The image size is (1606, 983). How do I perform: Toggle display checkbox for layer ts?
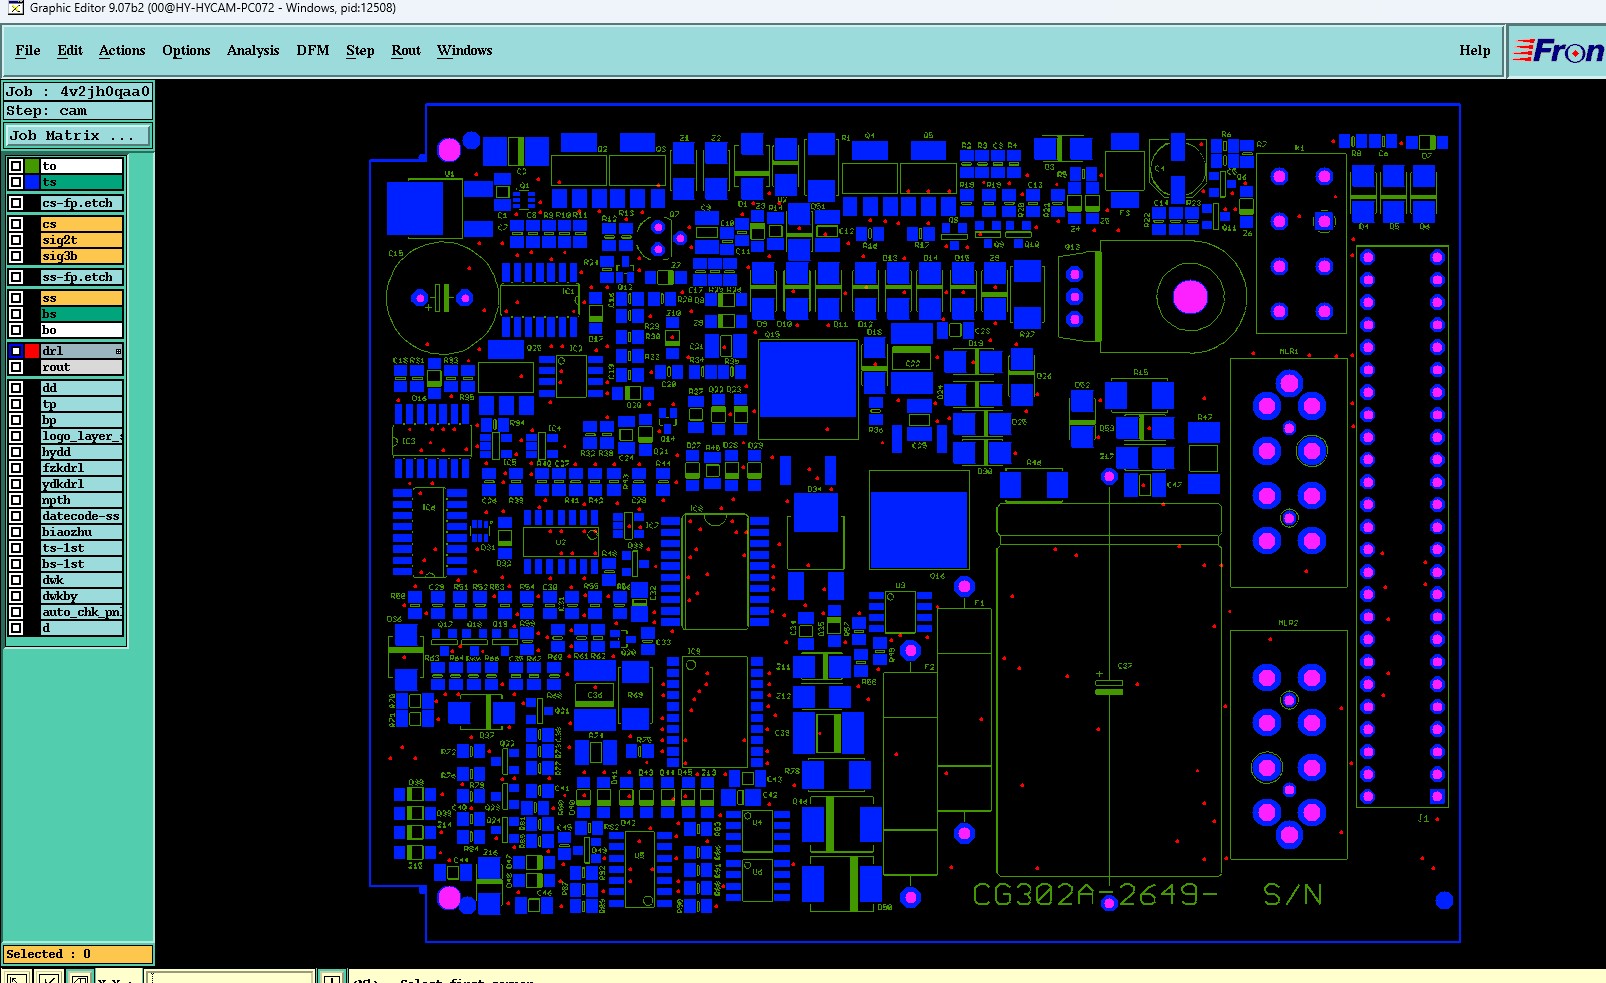click(x=16, y=182)
